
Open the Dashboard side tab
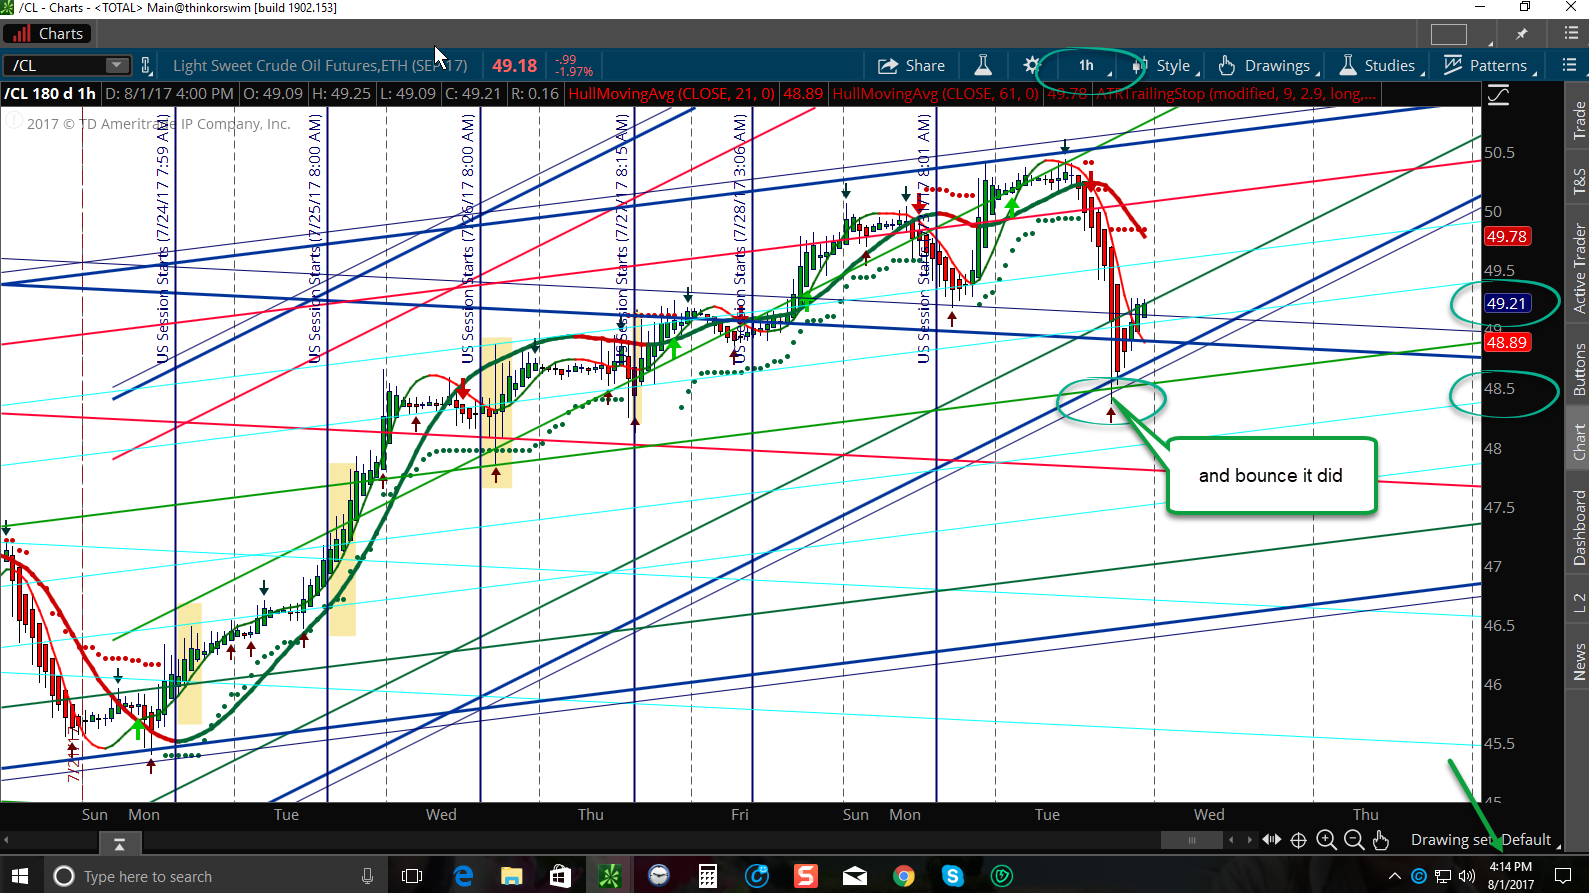coord(1579,528)
